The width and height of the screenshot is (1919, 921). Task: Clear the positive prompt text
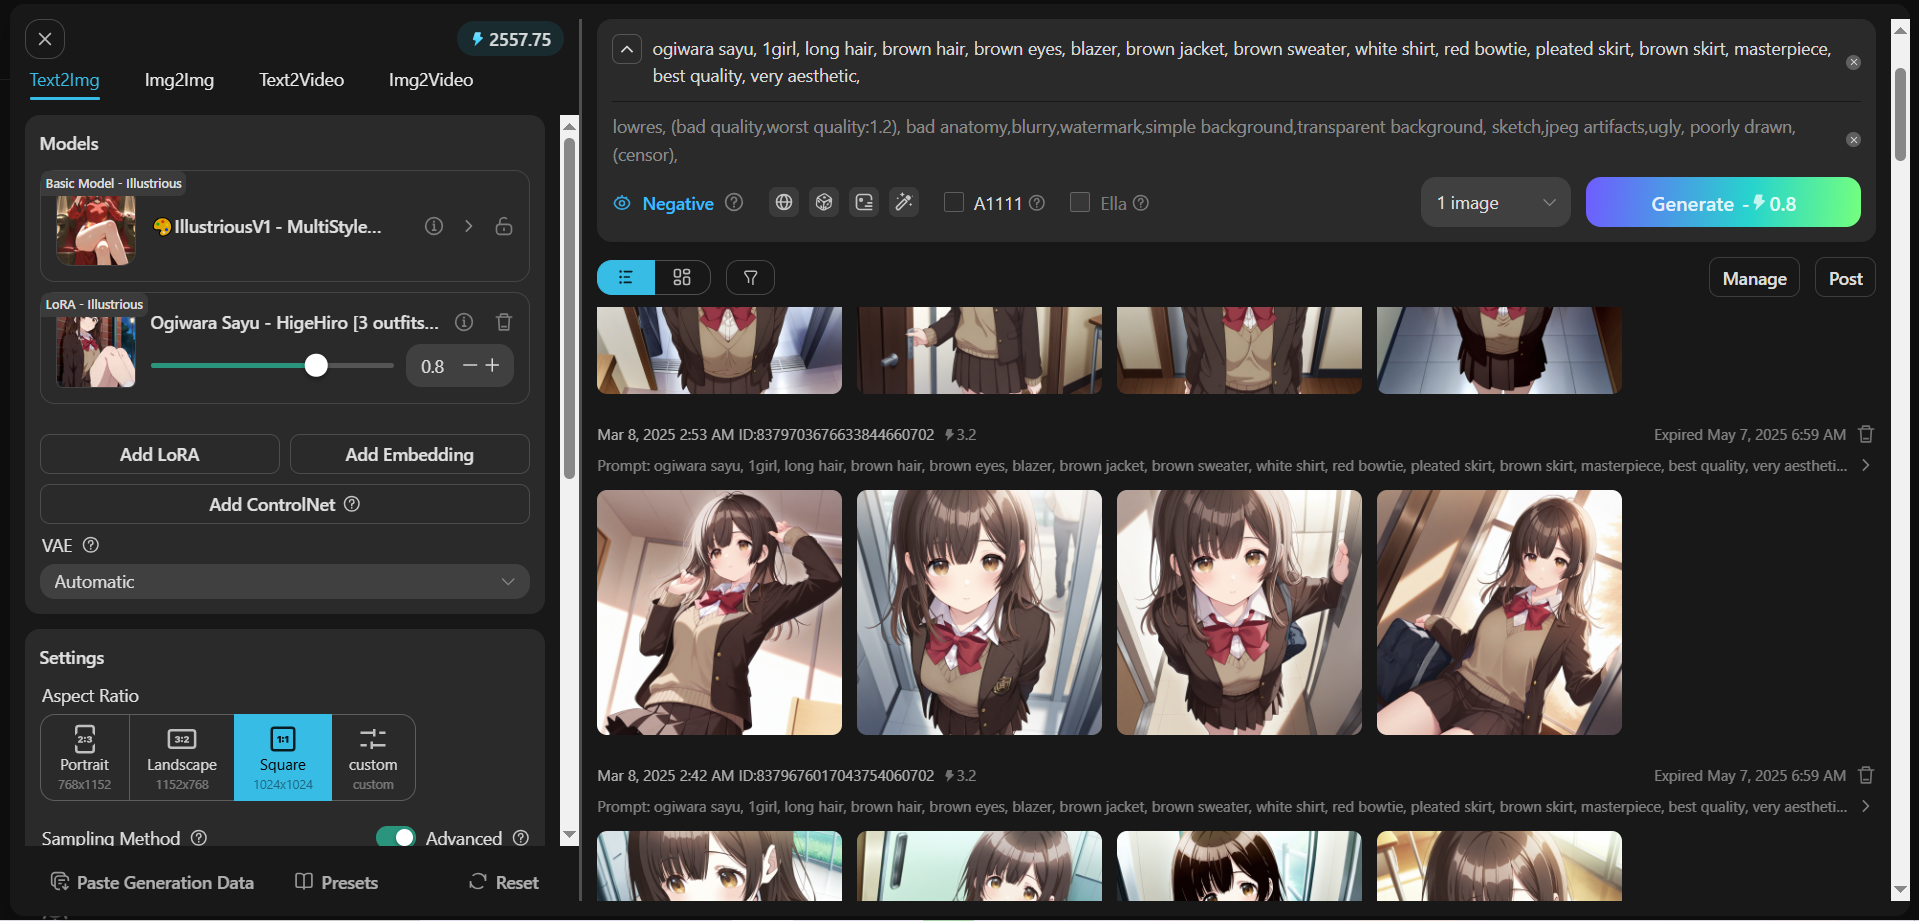coord(1853,62)
